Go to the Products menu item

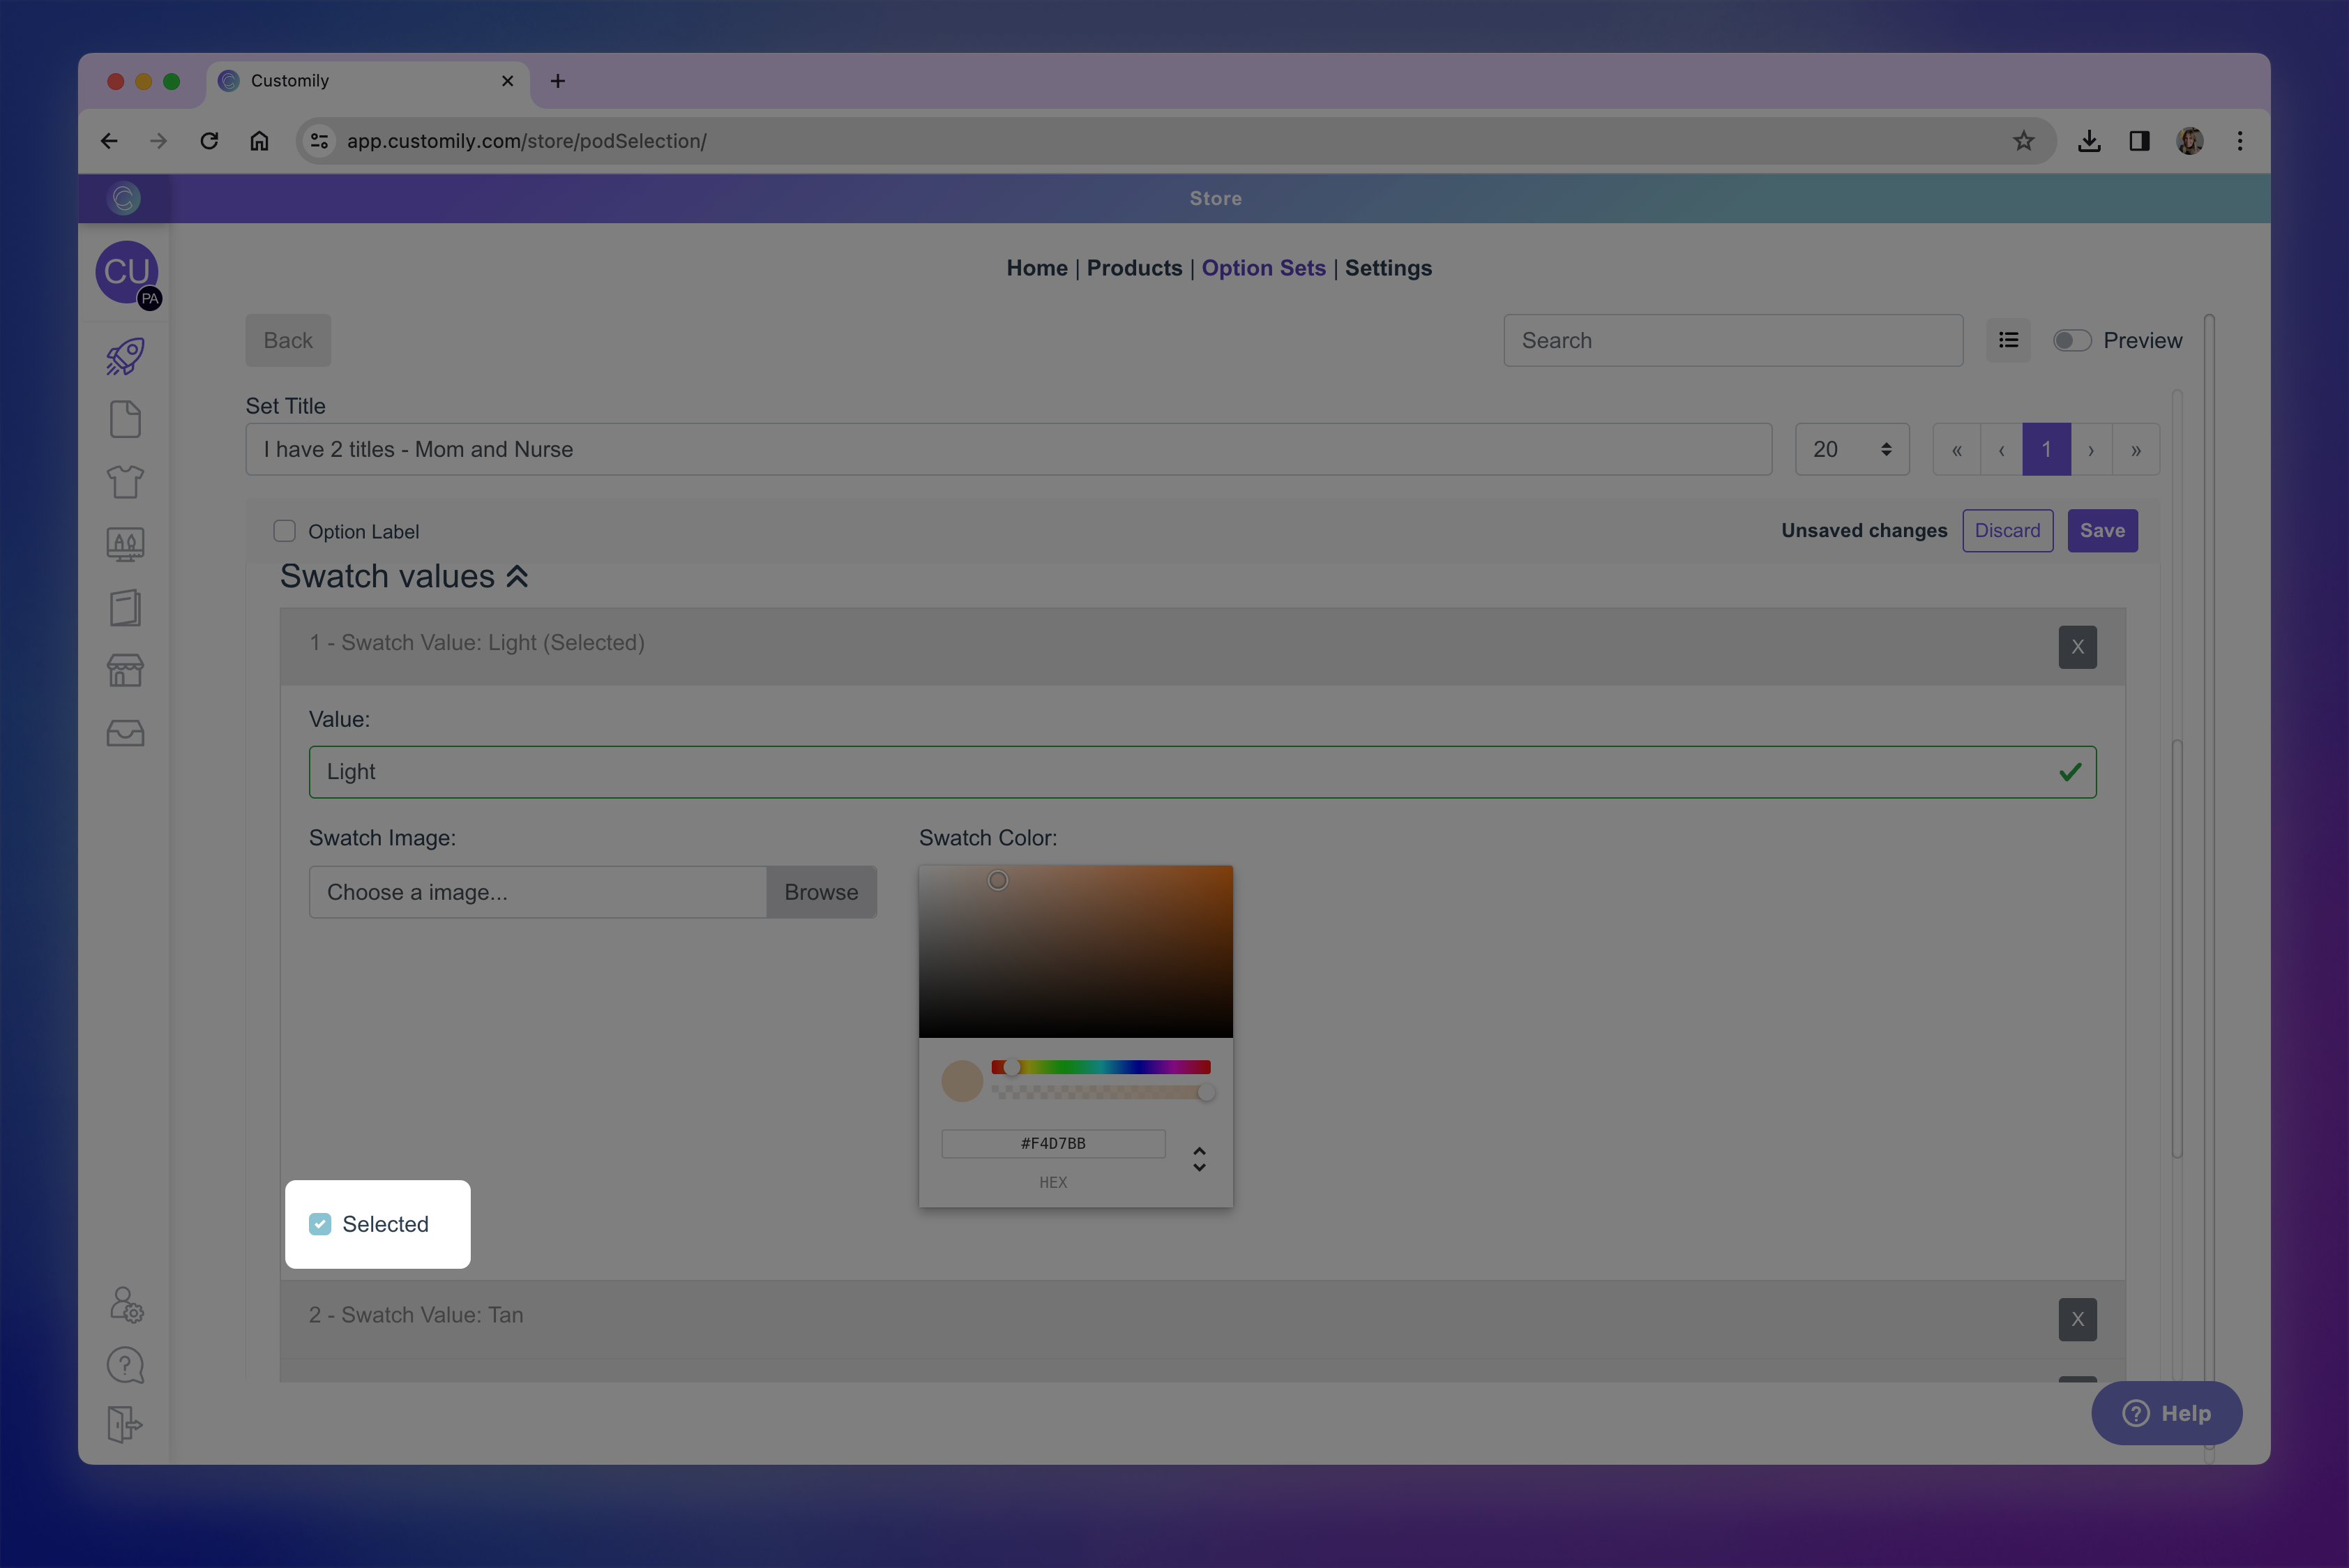tap(1134, 268)
